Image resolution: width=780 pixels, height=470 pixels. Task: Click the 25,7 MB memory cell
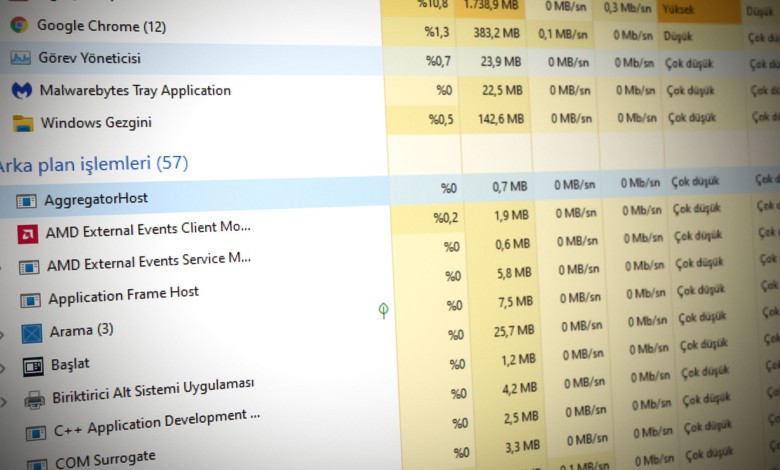514,330
